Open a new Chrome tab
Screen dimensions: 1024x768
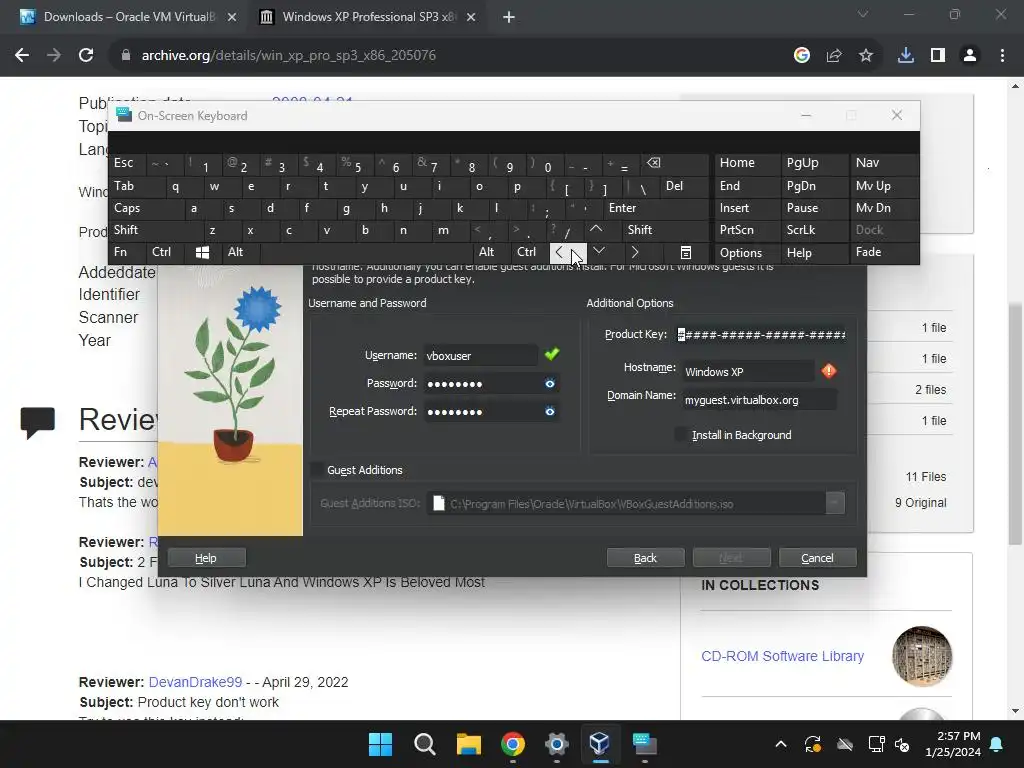pos(509,17)
